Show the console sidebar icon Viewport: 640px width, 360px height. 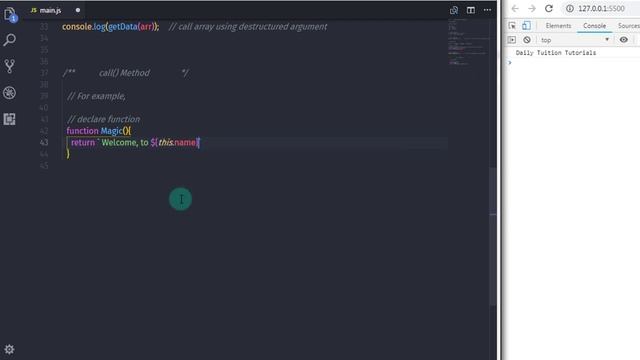(x=511, y=40)
